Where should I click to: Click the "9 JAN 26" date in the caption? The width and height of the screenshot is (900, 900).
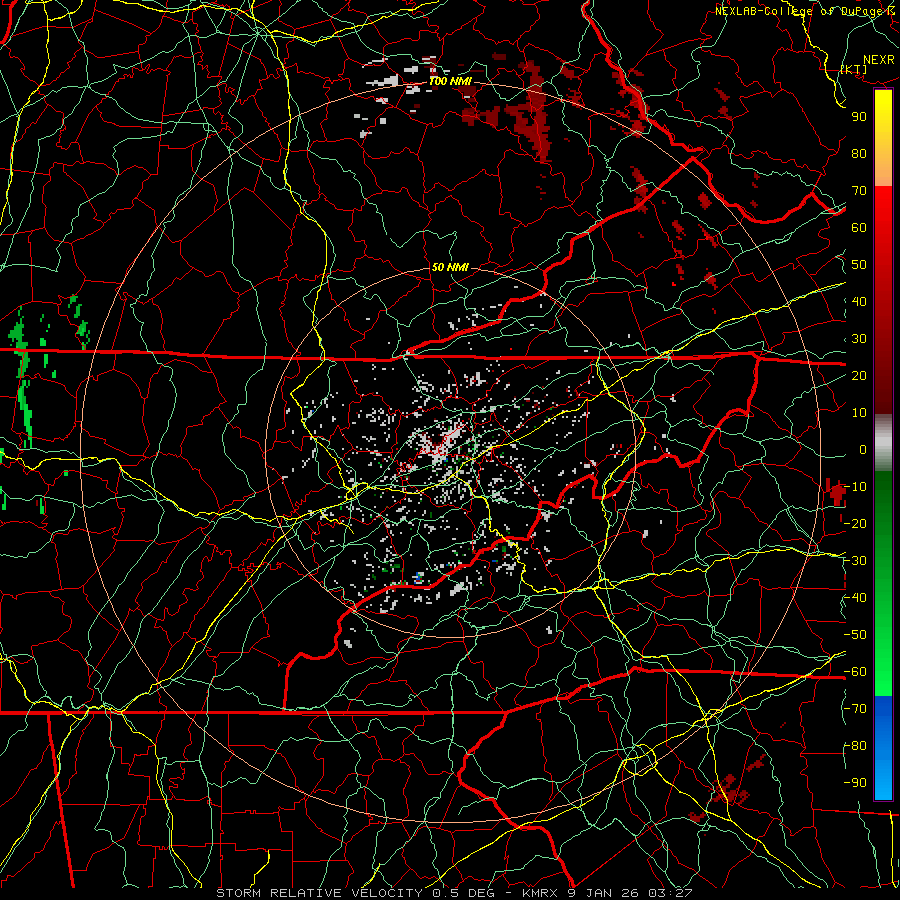point(603,893)
